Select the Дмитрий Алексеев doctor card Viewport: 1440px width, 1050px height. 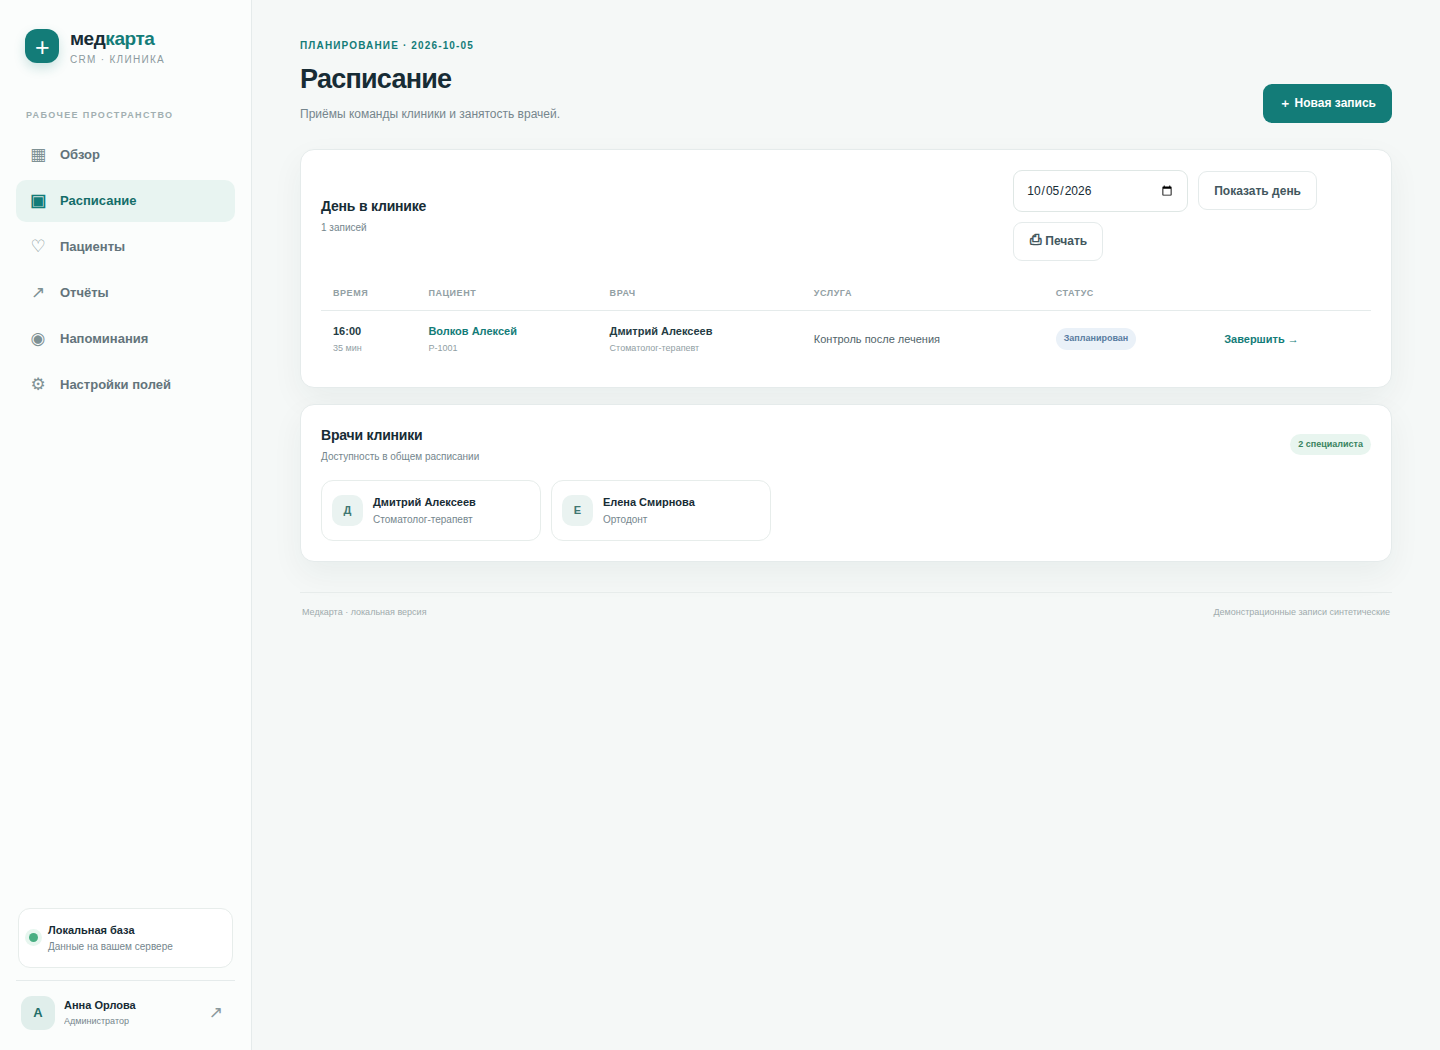[431, 511]
